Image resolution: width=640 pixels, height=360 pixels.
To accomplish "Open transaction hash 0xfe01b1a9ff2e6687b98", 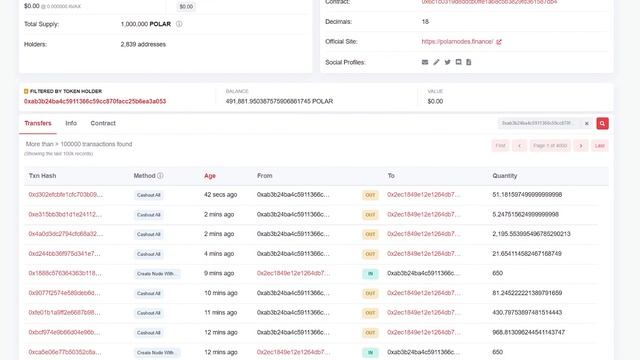I will (x=64, y=313).
